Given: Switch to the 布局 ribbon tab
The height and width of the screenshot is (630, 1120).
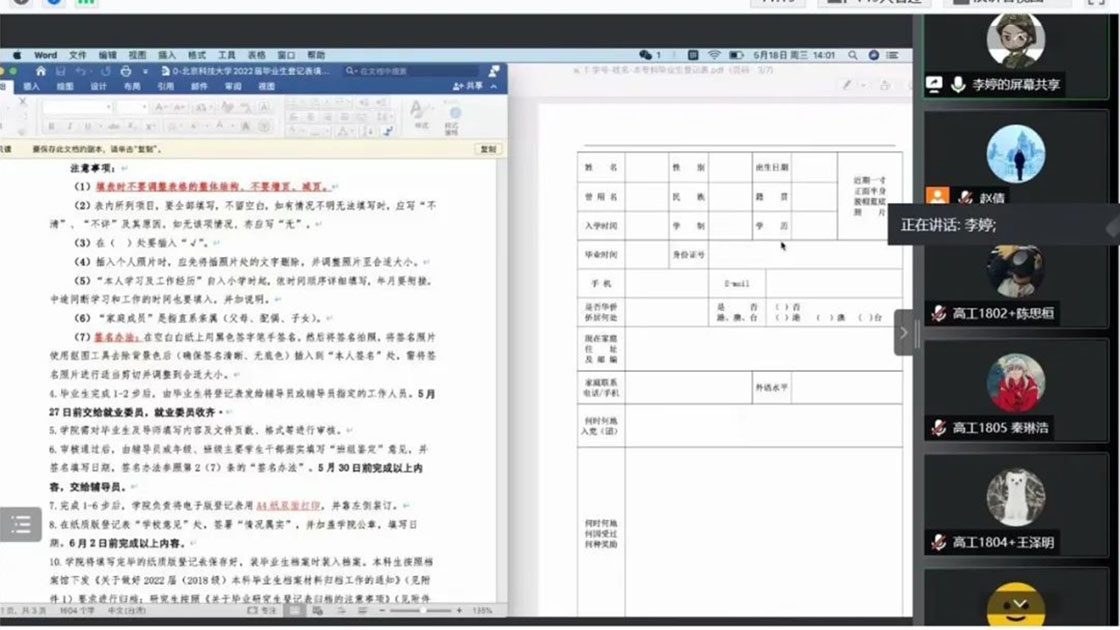Looking at the screenshot, I should pos(131,86).
